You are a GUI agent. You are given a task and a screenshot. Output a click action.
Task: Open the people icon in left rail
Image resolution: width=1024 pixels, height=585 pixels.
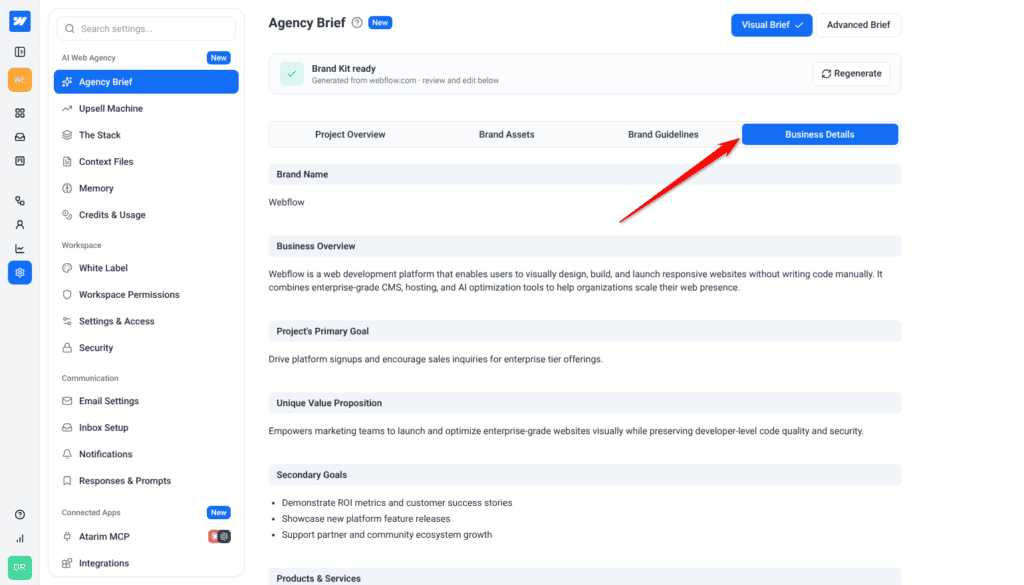point(20,225)
